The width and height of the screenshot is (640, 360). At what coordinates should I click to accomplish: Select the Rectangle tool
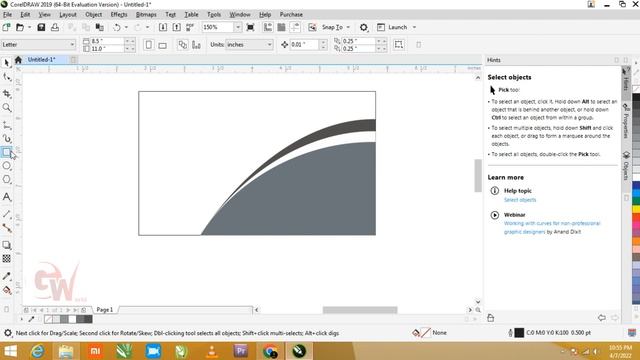(7, 152)
